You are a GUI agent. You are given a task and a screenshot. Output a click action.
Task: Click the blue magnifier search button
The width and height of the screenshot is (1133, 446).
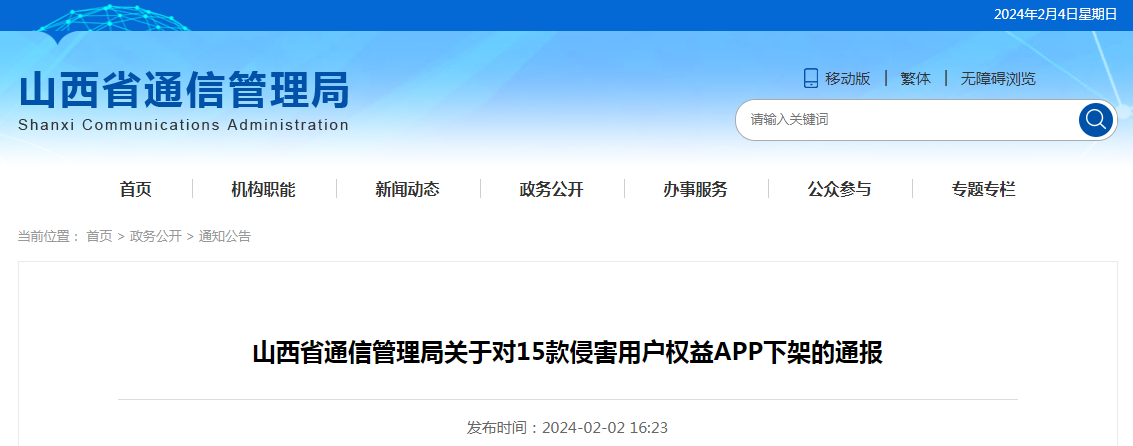tap(1096, 119)
